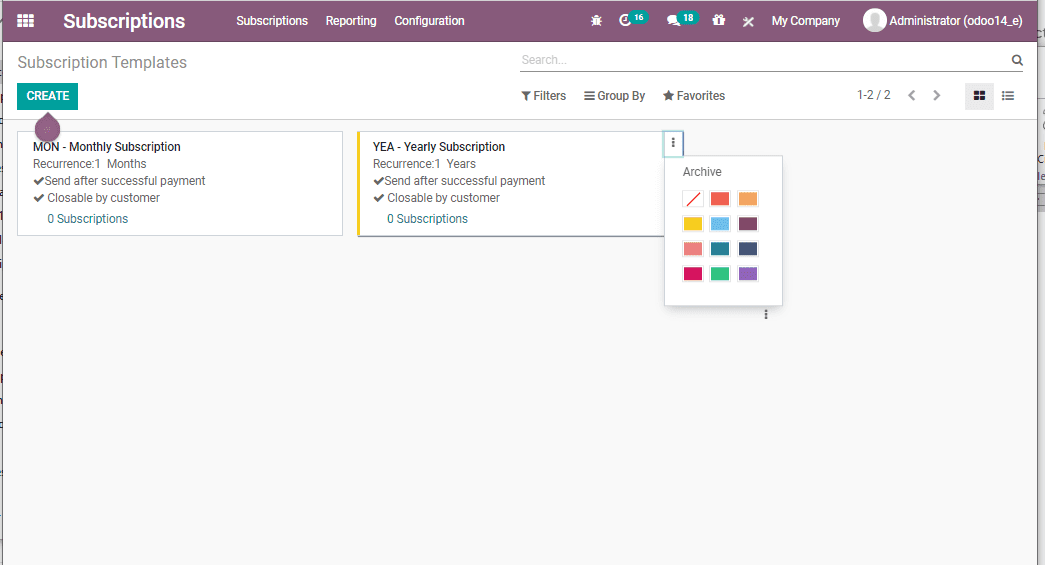Click the Subscription Templates breadcrumb title

point(102,62)
